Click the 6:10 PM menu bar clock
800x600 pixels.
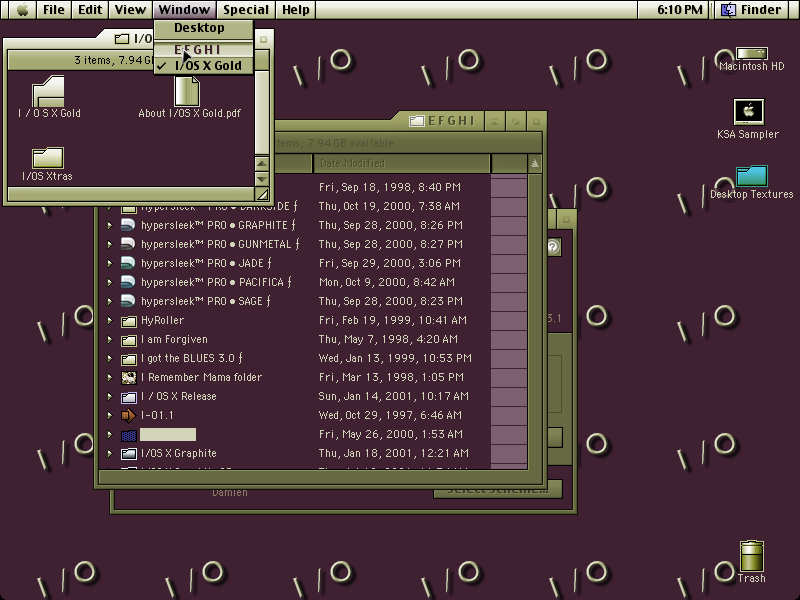point(680,10)
